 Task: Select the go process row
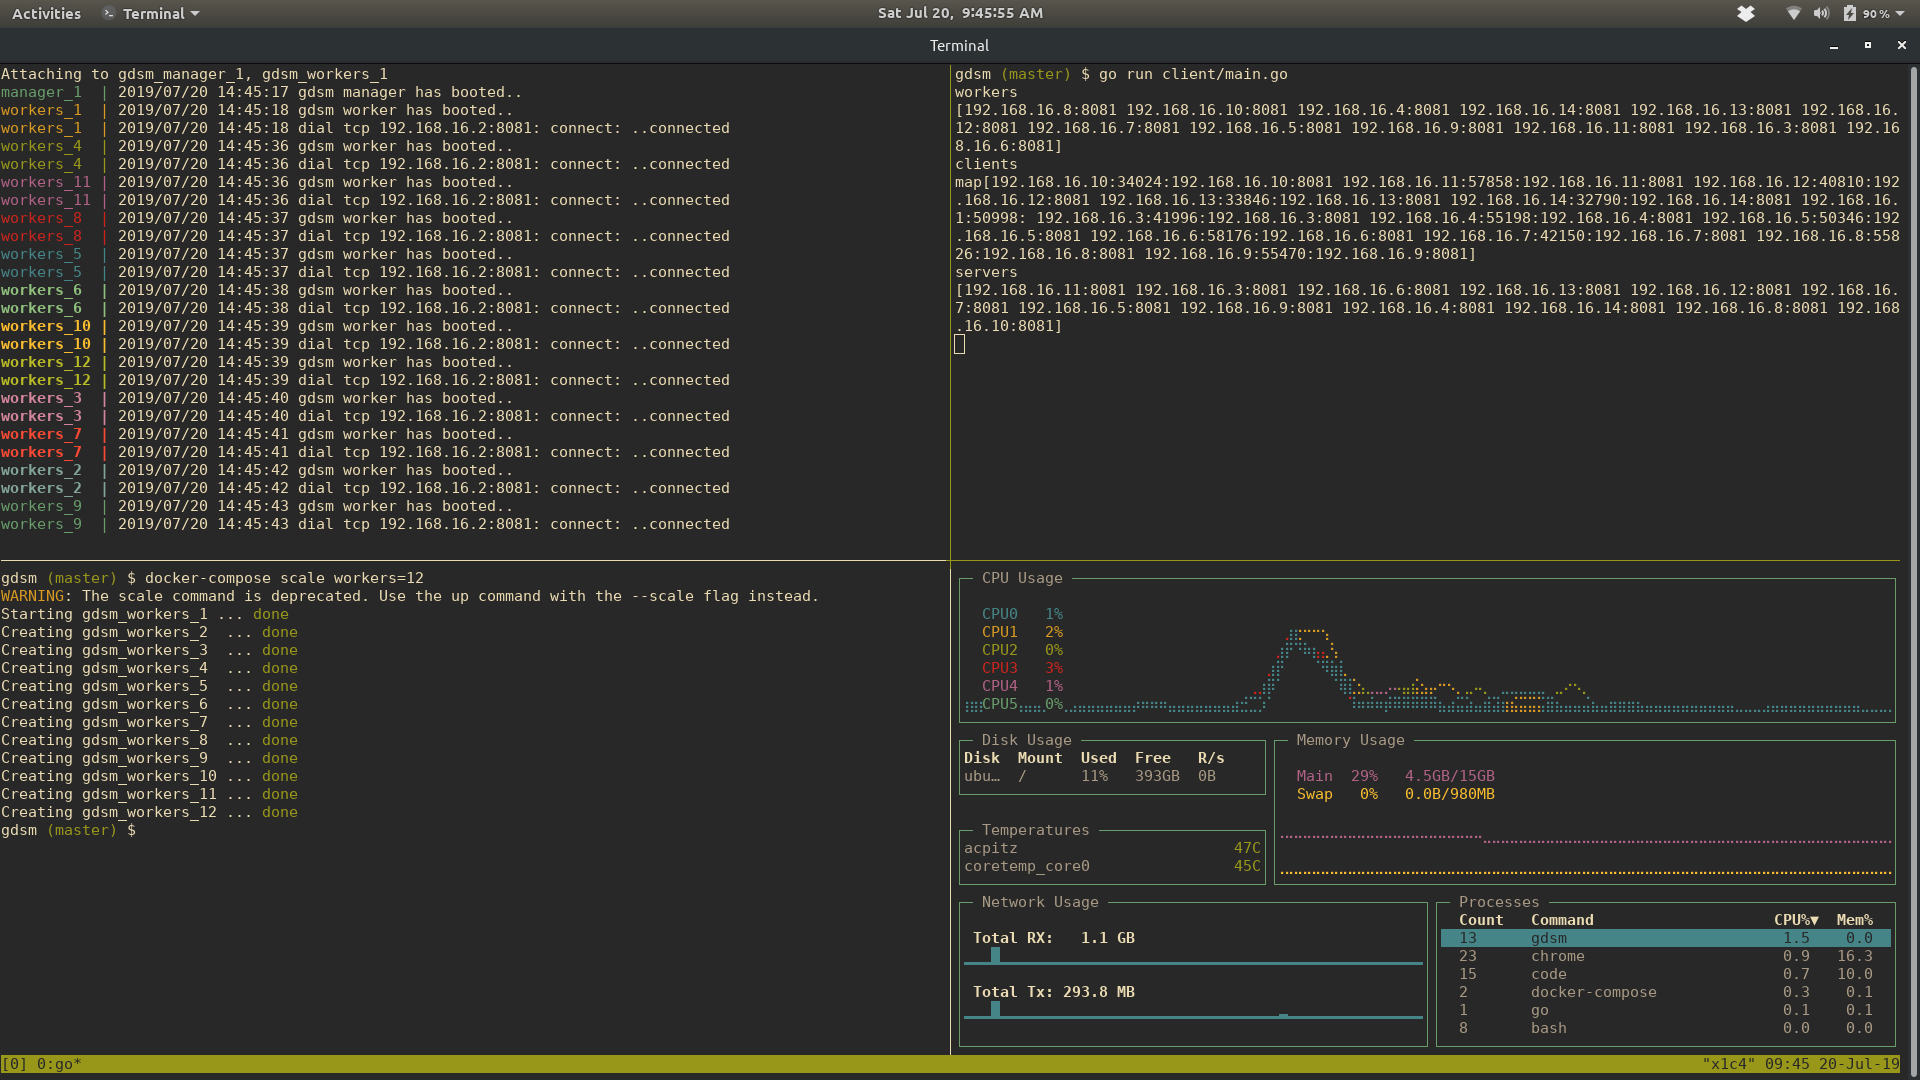pos(1665,1010)
